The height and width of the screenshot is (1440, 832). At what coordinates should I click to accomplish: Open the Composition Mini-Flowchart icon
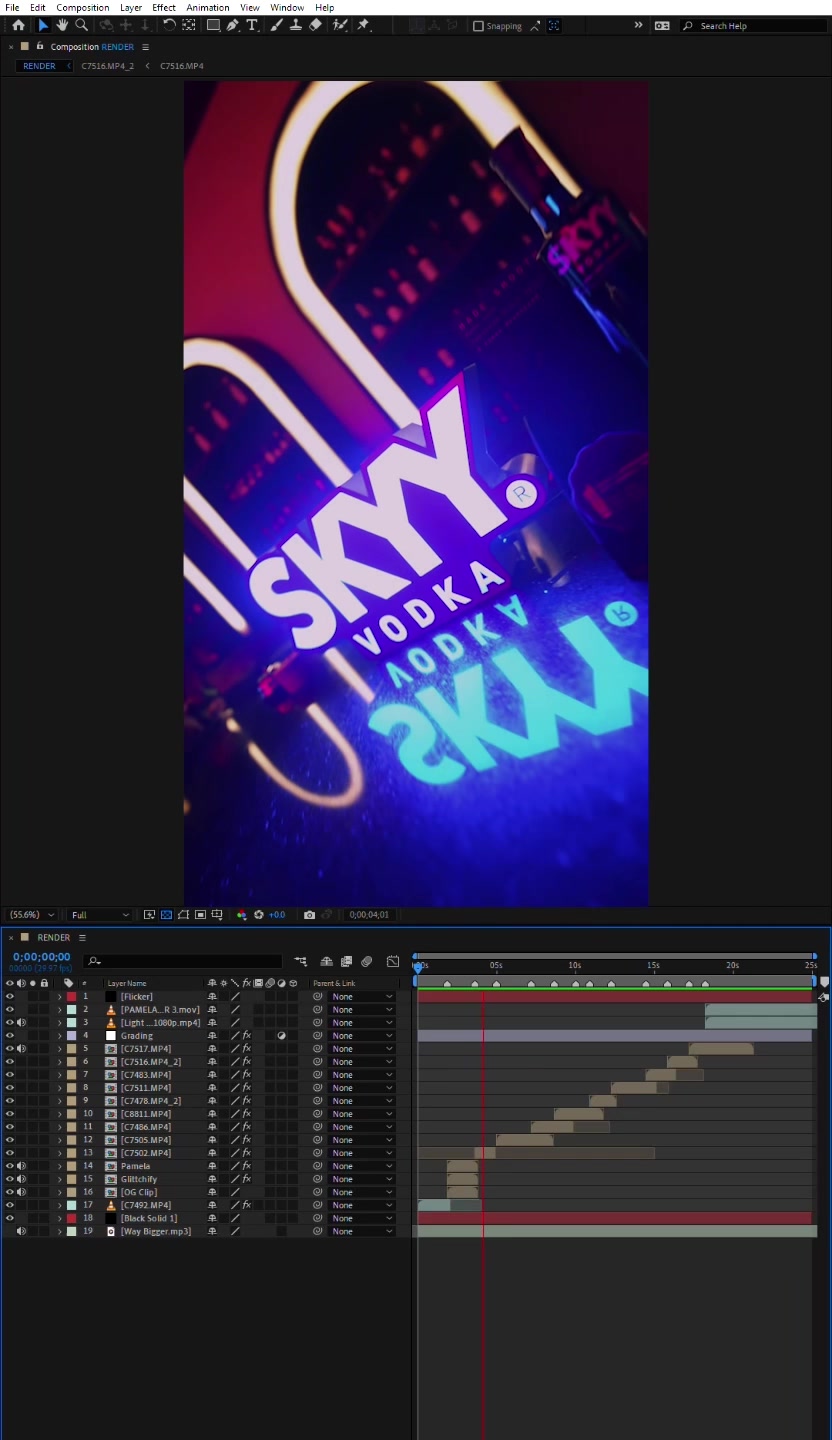click(x=300, y=962)
